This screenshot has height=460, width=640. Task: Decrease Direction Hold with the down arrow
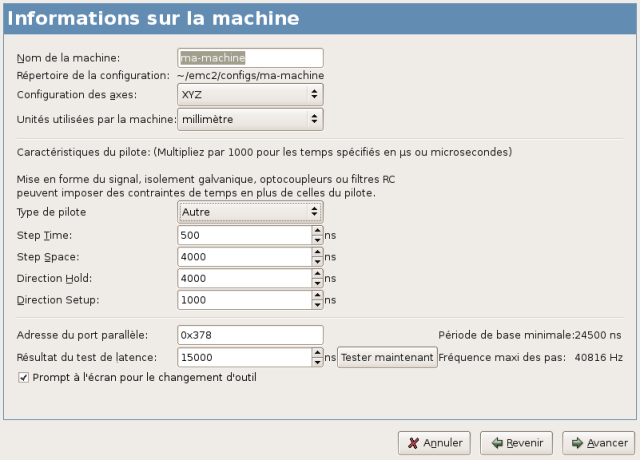pos(317,283)
